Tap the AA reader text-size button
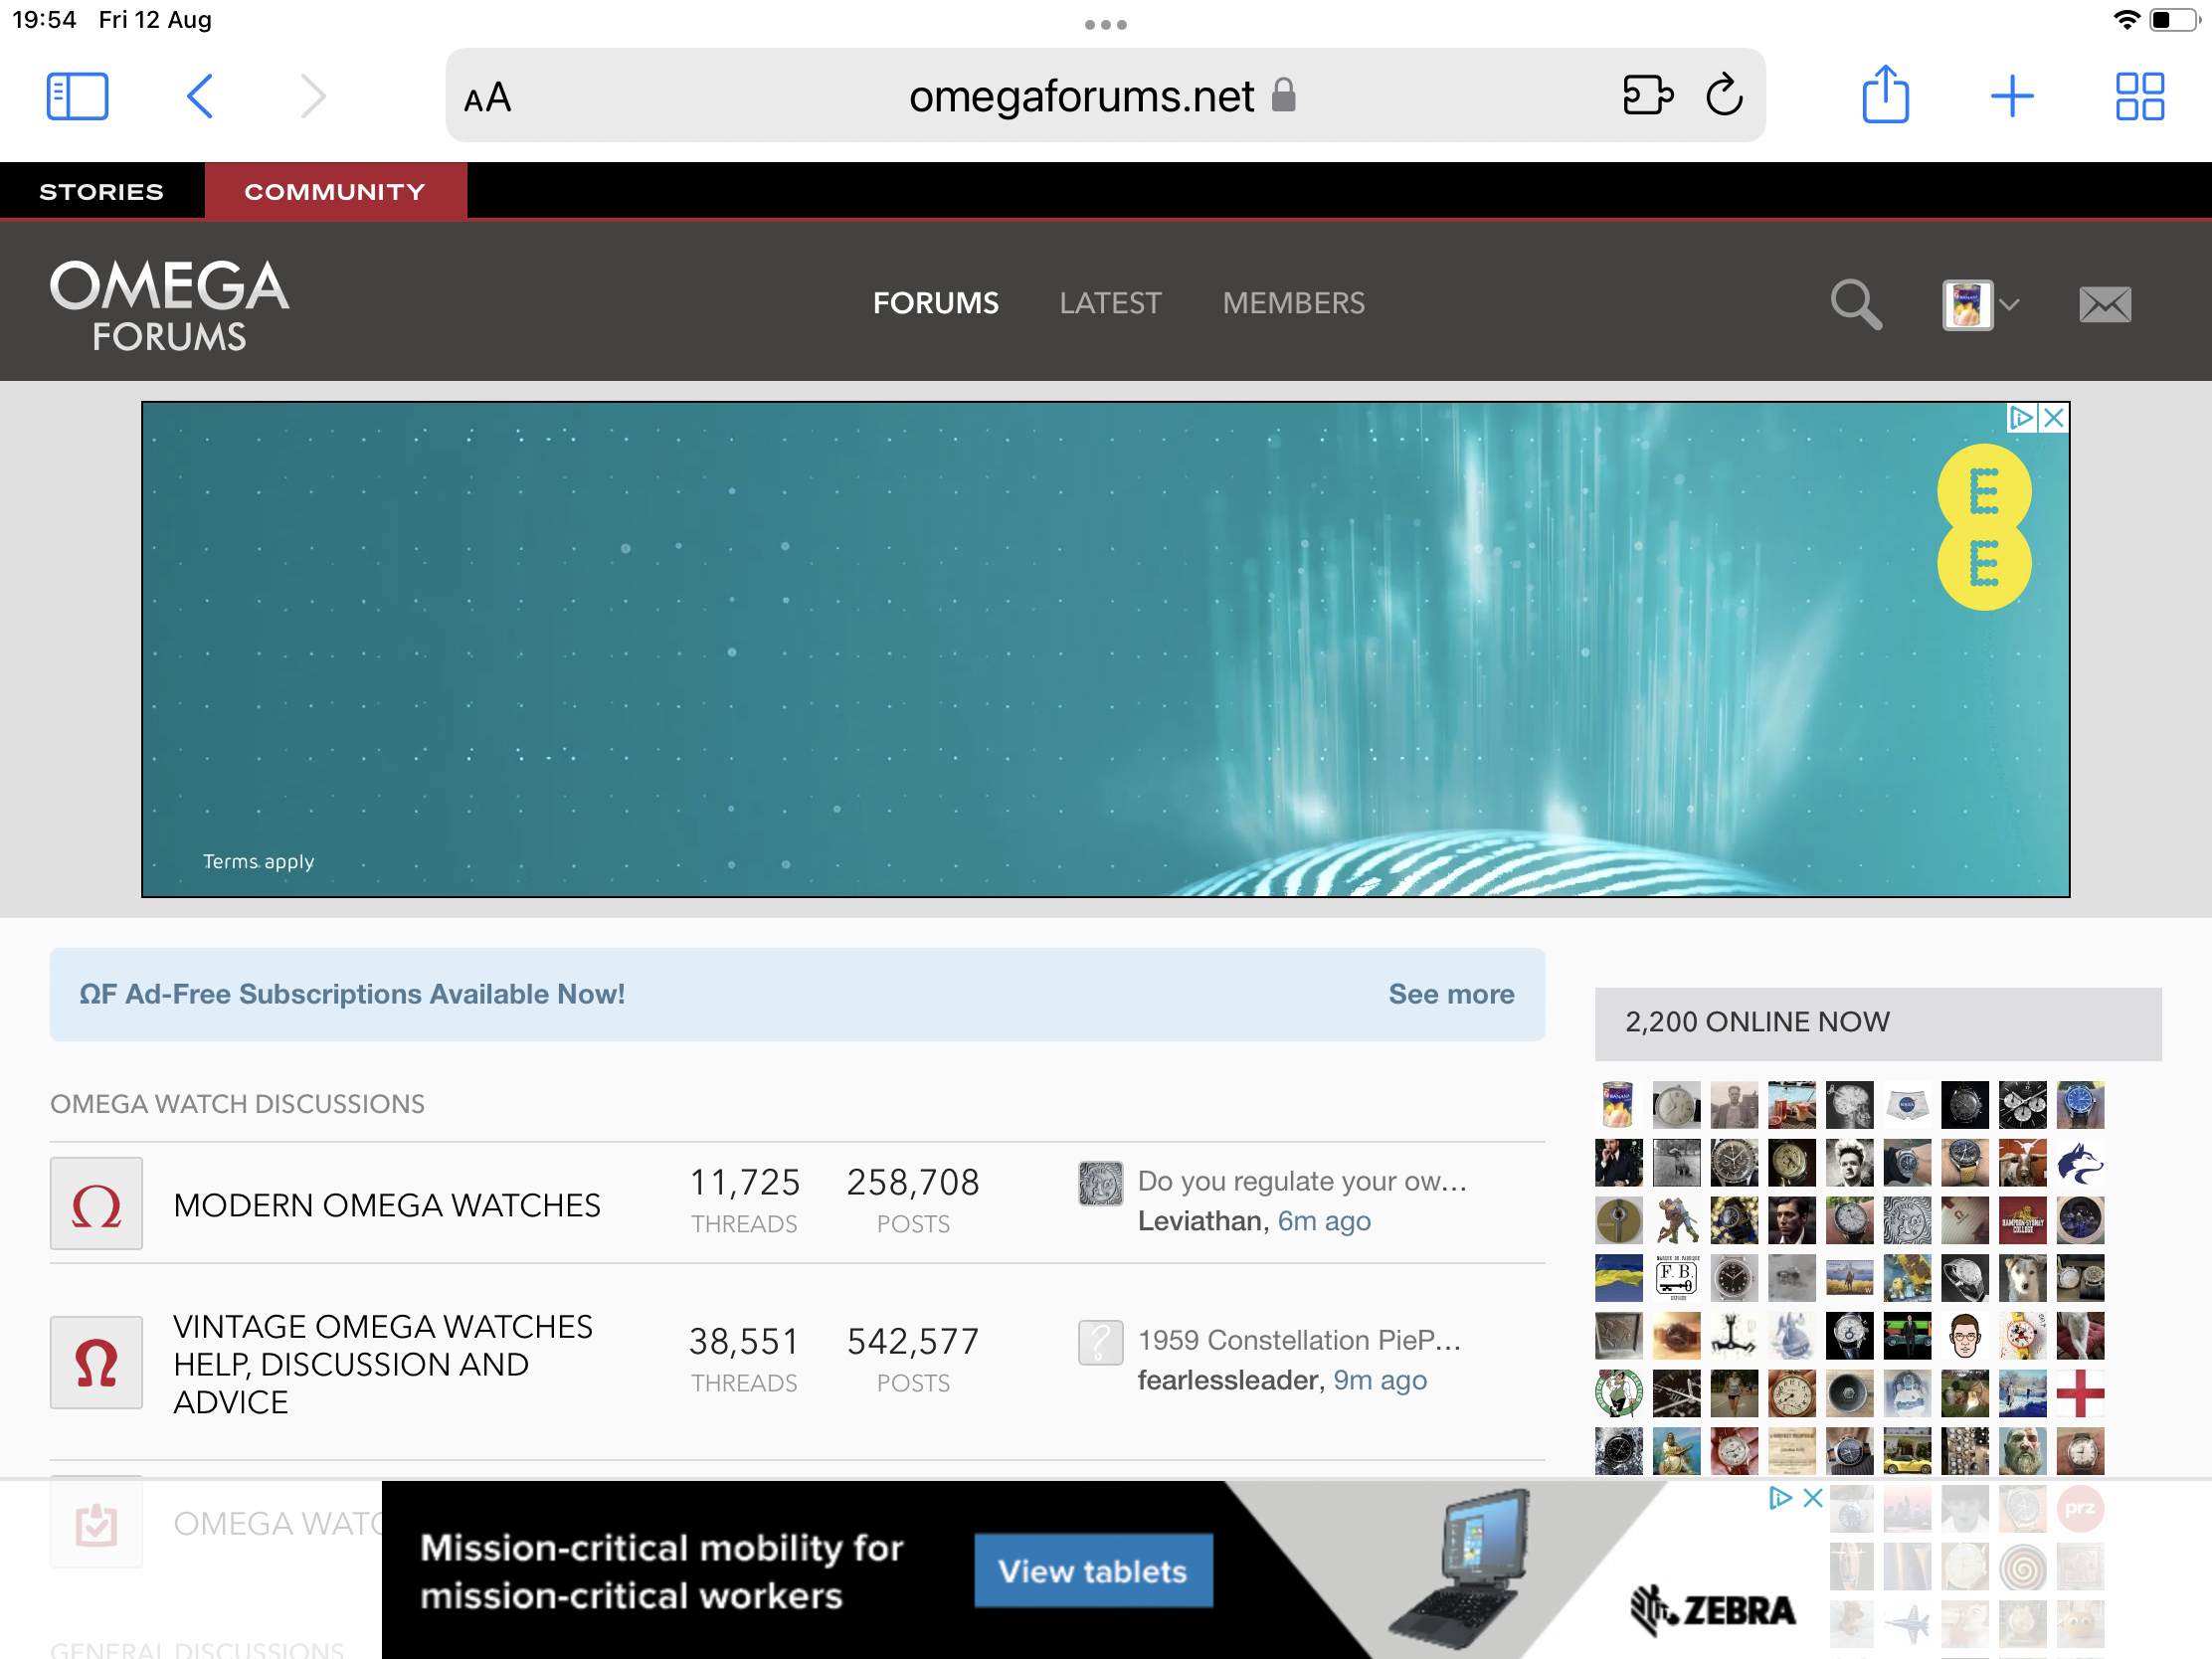 pyautogui.click(x=487, y=98)
